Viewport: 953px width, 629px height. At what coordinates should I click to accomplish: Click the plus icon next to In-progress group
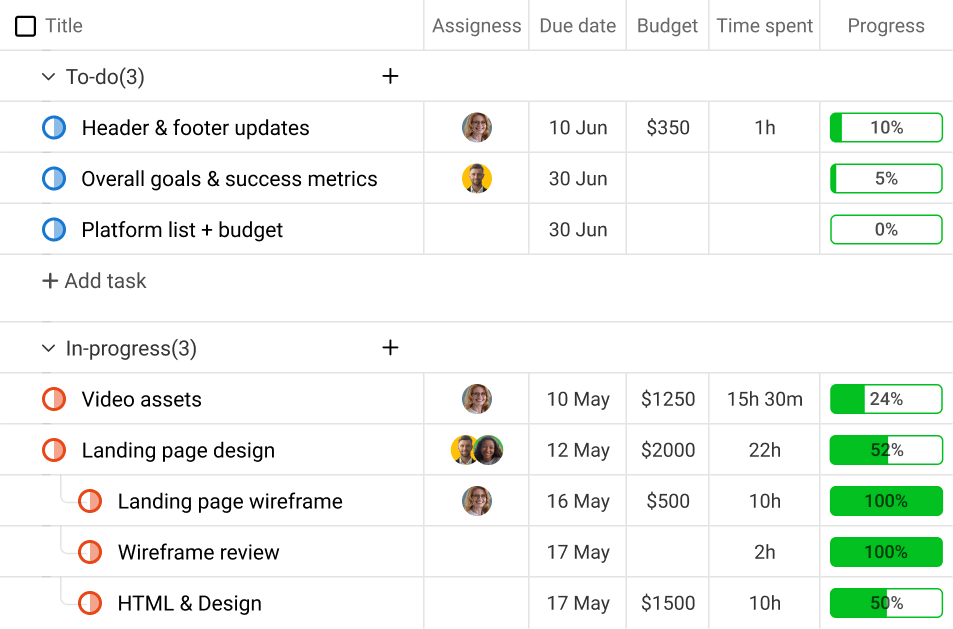tap(390, 347)
